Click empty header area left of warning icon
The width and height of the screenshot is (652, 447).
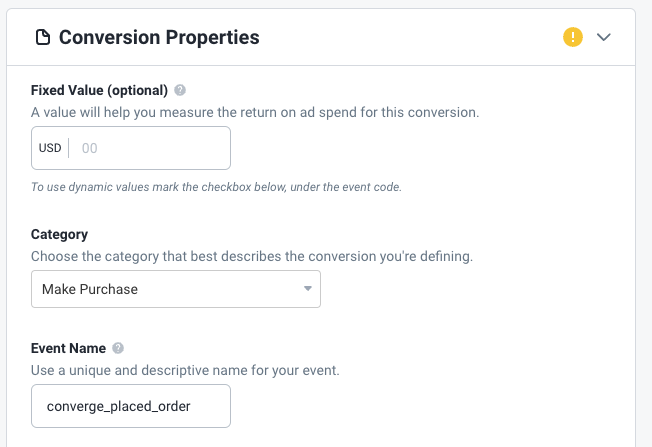[420, 38]
